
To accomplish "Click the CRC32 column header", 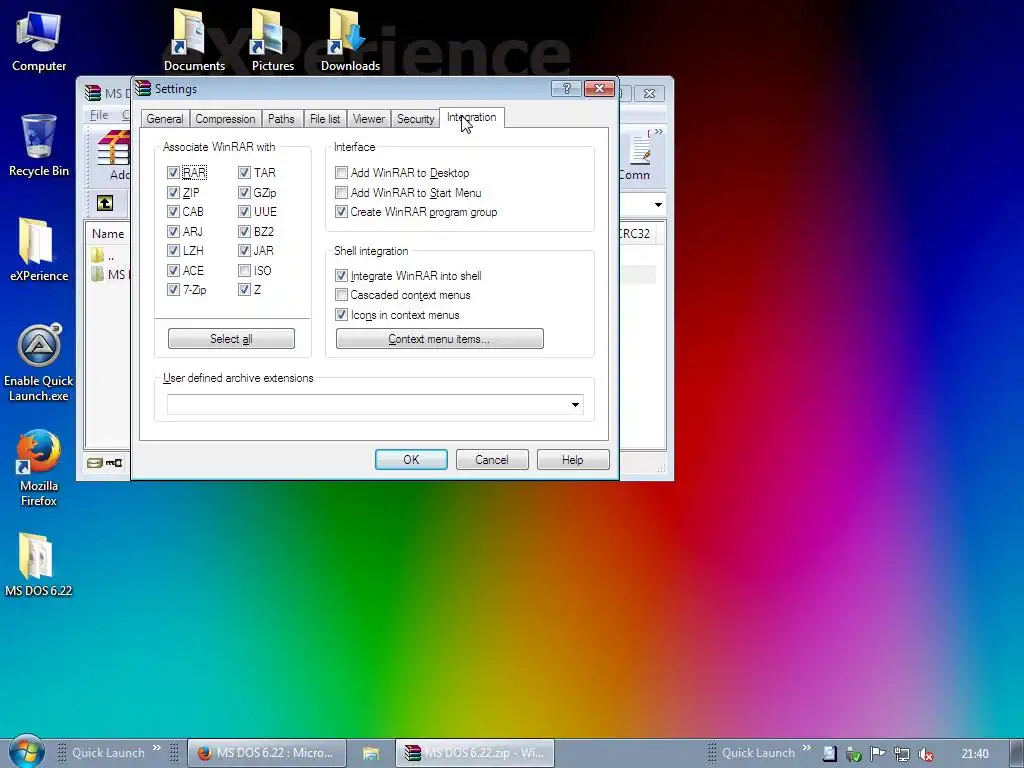I will [635, 234].
